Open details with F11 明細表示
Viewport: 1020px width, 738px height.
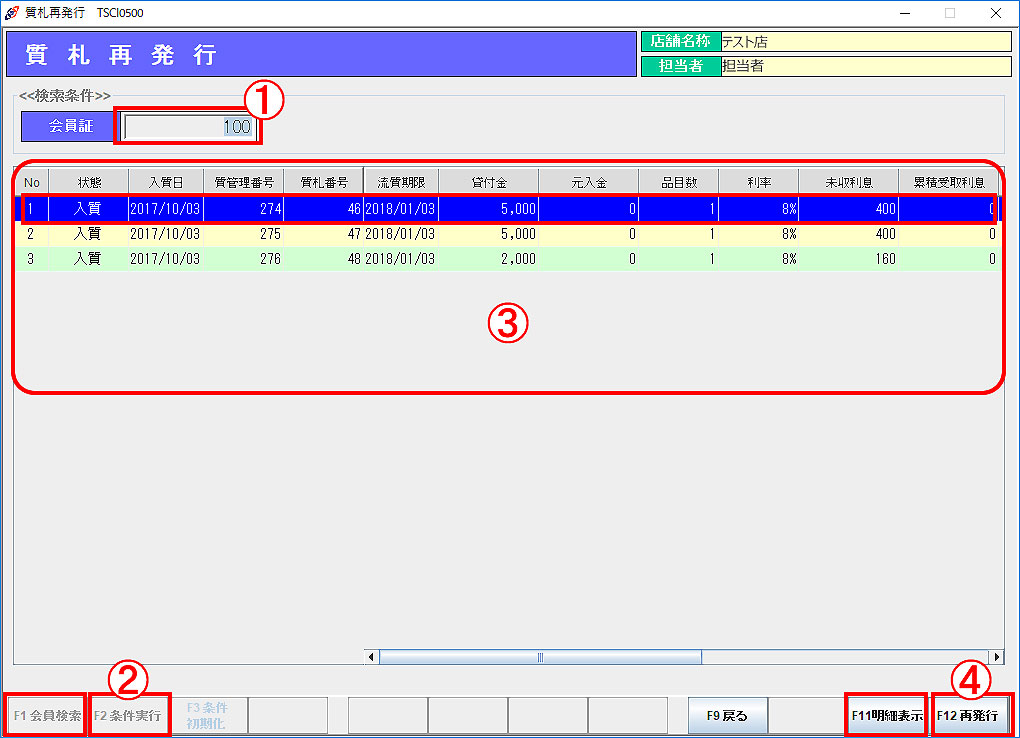(x=886, y=716)
